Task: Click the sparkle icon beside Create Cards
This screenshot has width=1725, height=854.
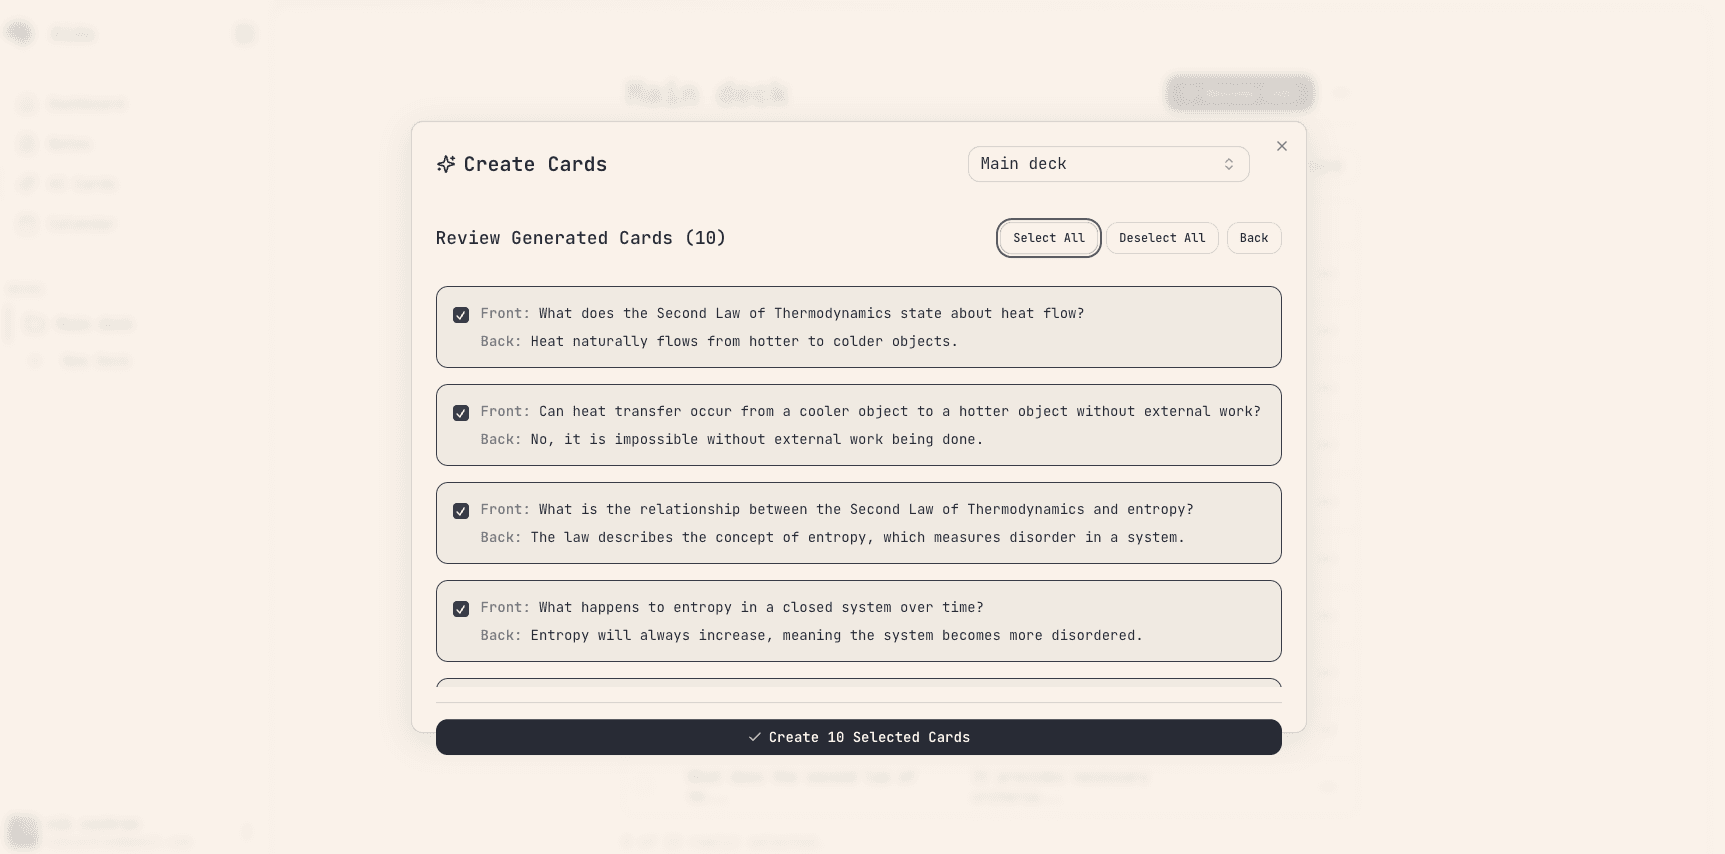Action: [x=446, y=164]
